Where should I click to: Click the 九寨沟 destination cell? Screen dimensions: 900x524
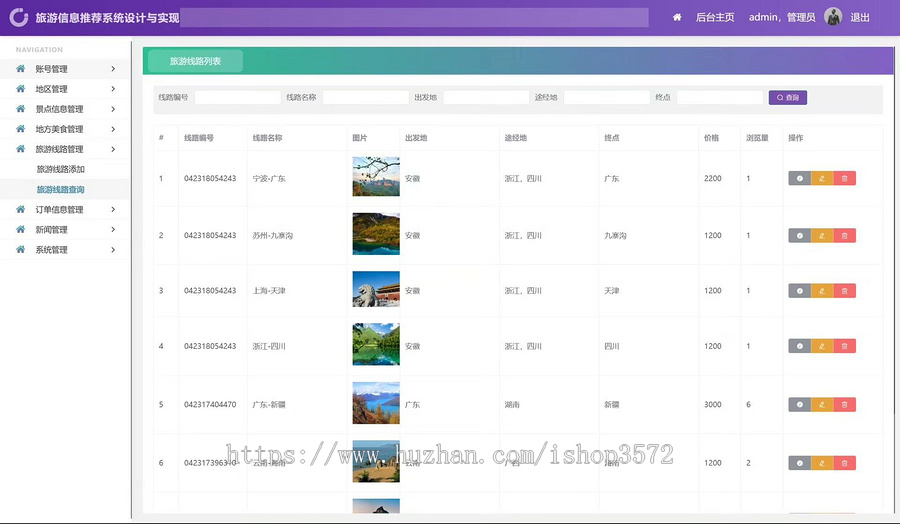(615, 235)
